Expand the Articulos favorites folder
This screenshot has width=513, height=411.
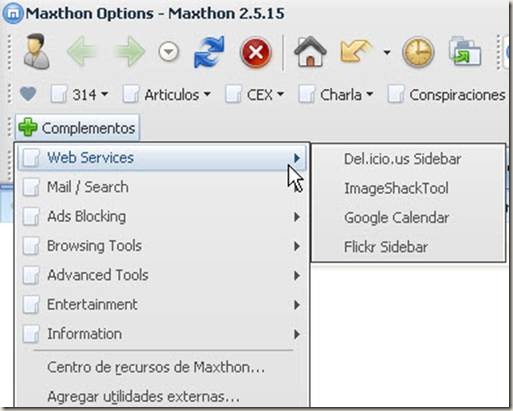(167, 95)
